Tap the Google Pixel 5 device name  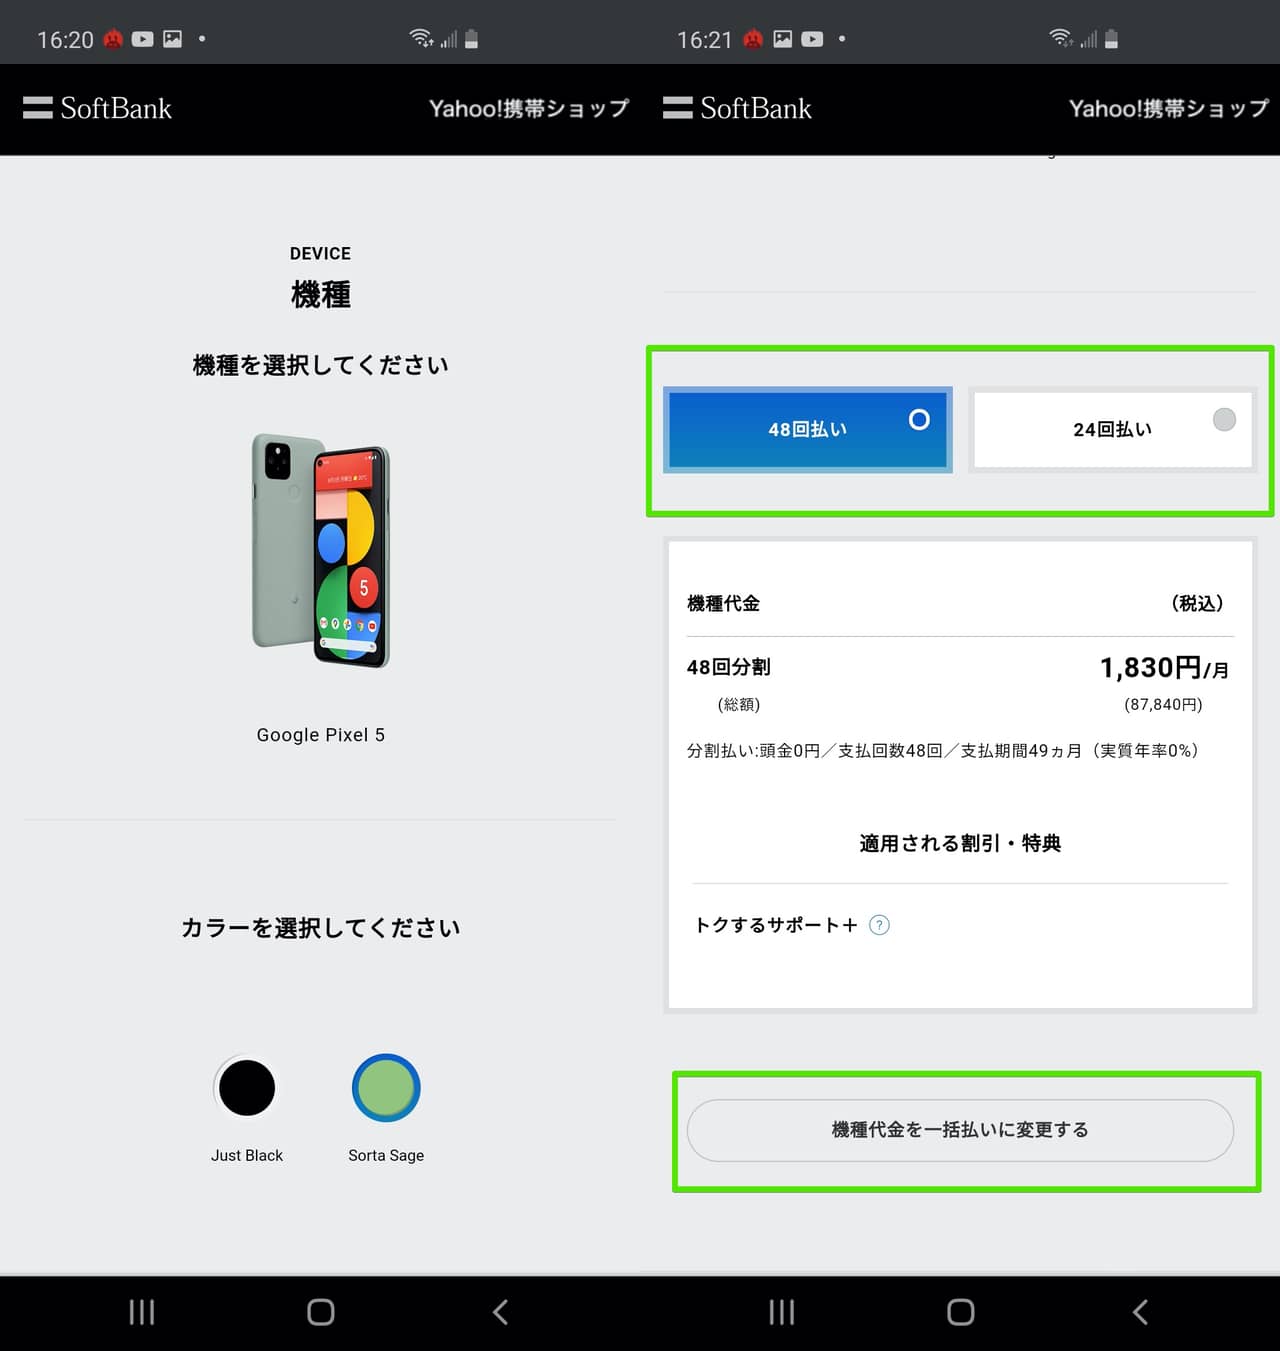(x=321, y=735)
